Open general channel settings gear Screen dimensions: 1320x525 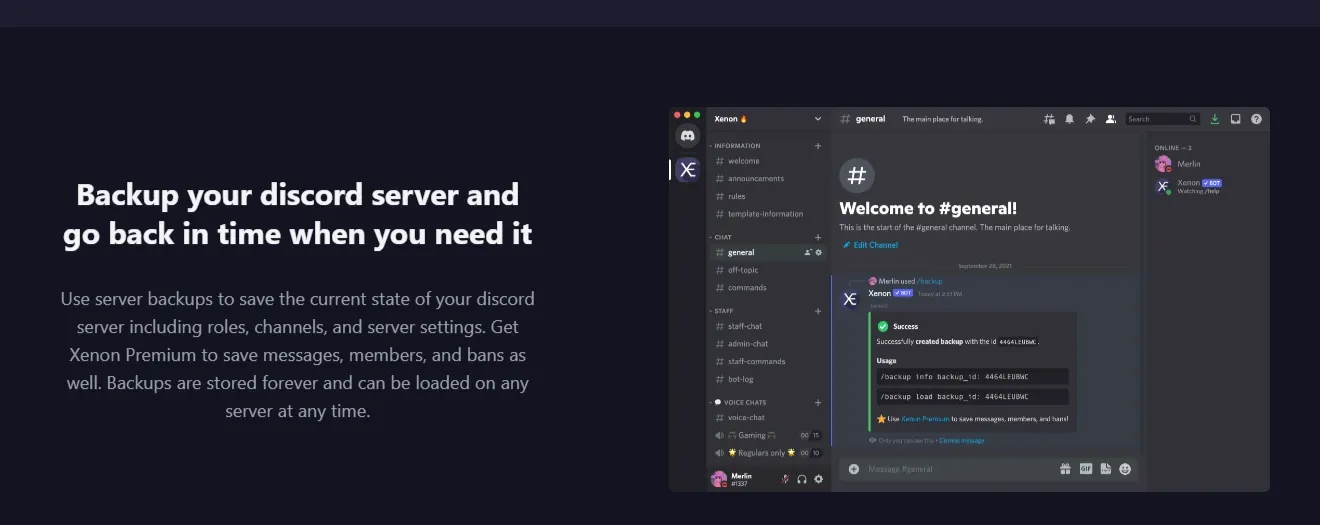point(819,252)
